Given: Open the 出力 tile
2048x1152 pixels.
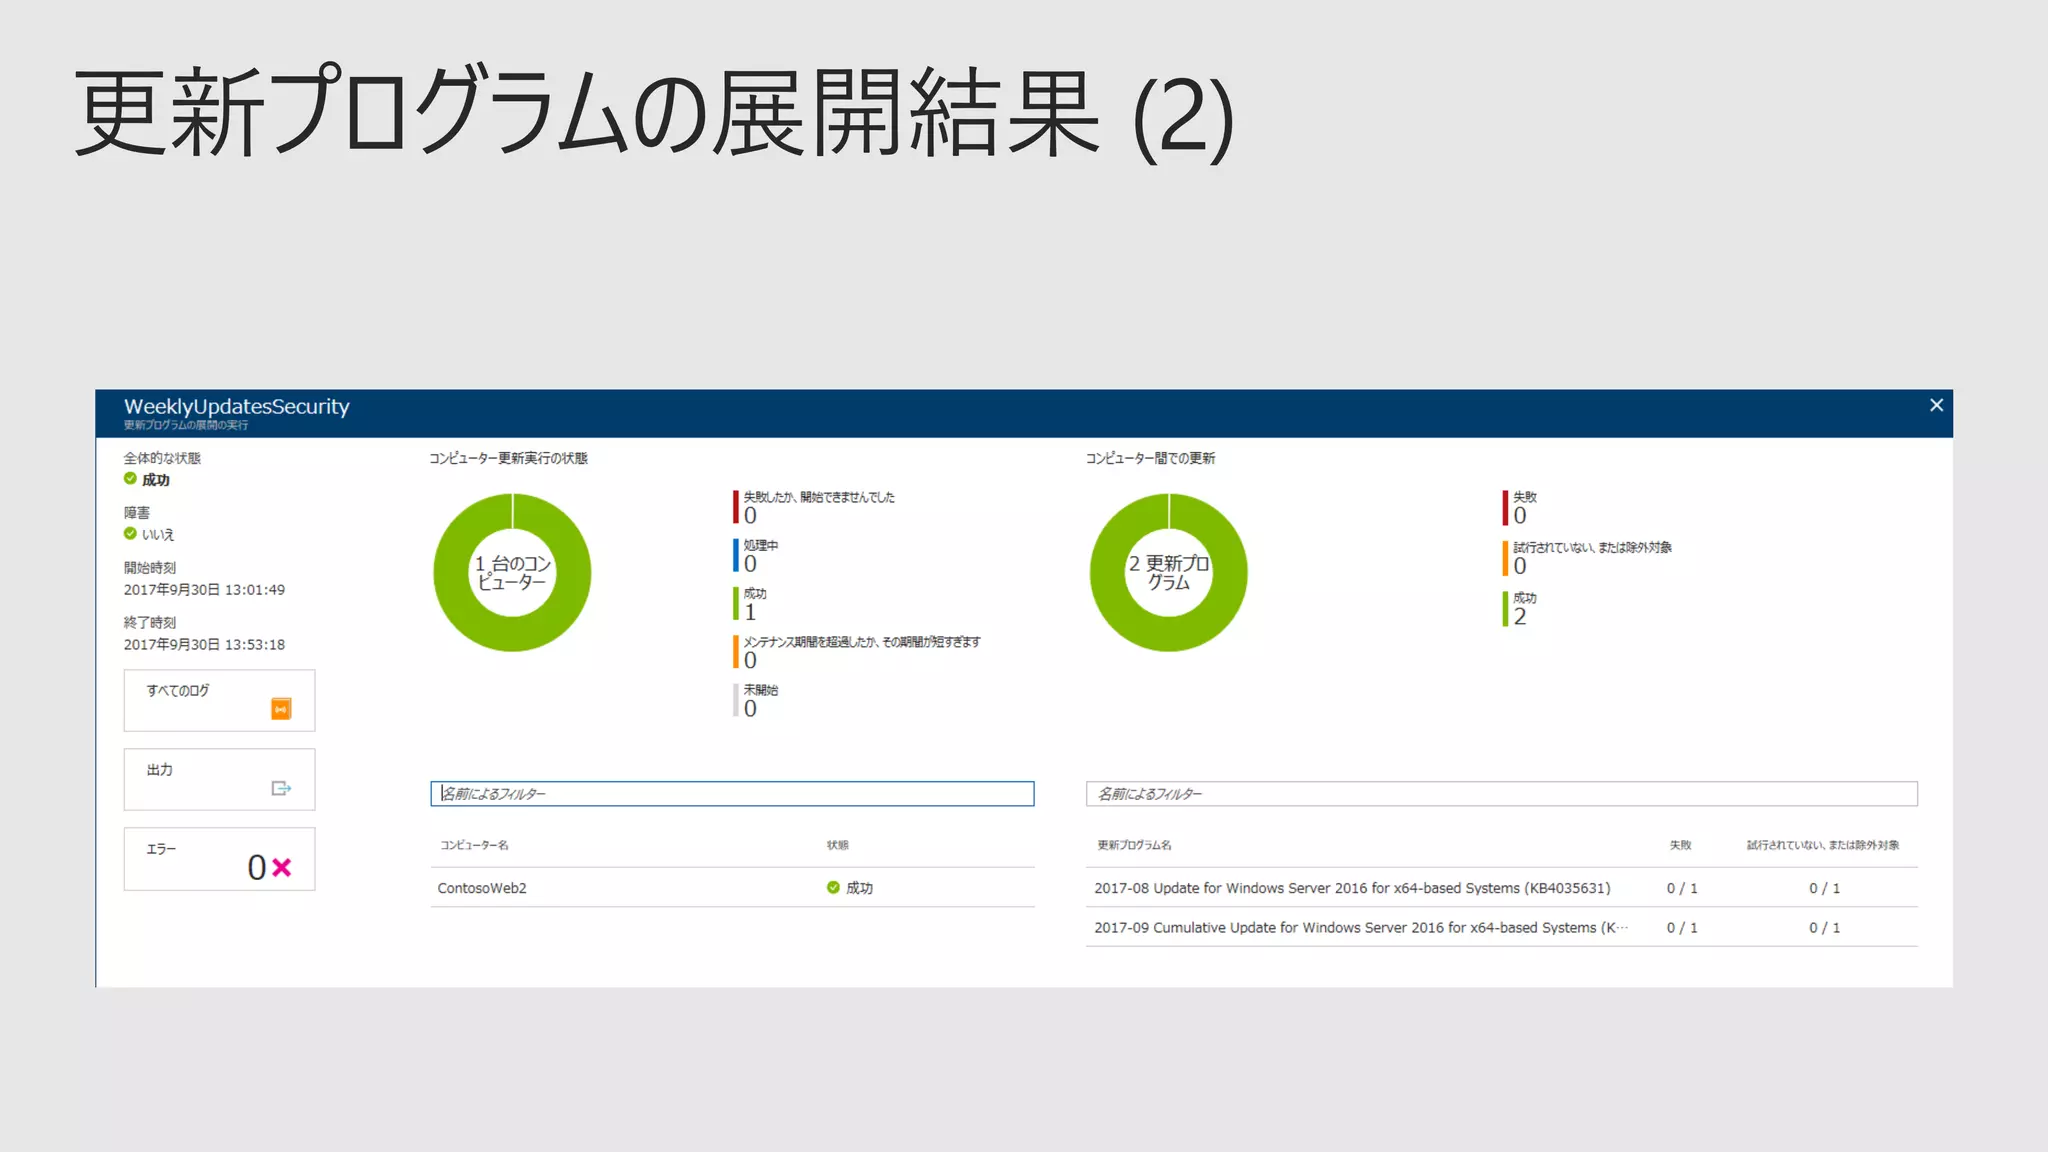Looking at the screenshot, I should click(219, 779).
